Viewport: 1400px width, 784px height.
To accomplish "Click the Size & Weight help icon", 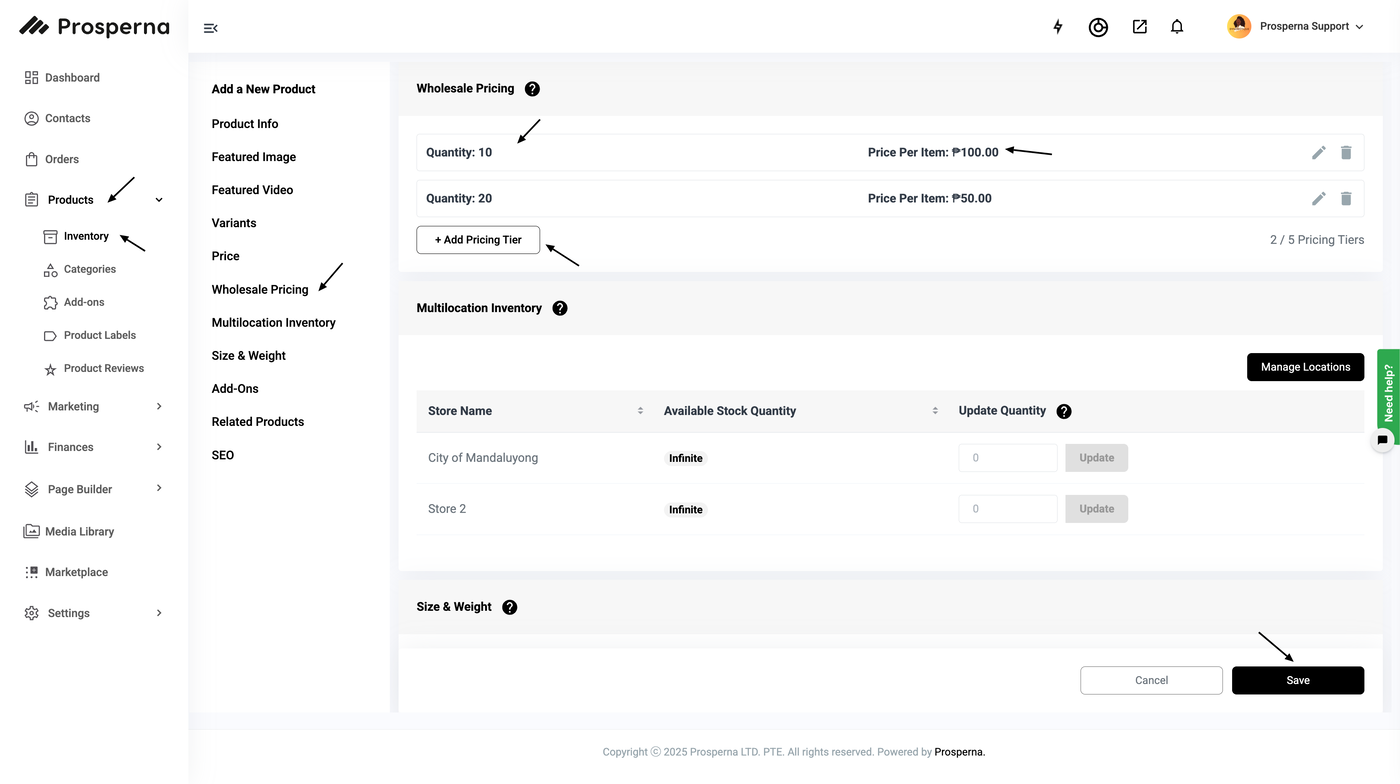I will coord(510,607).
